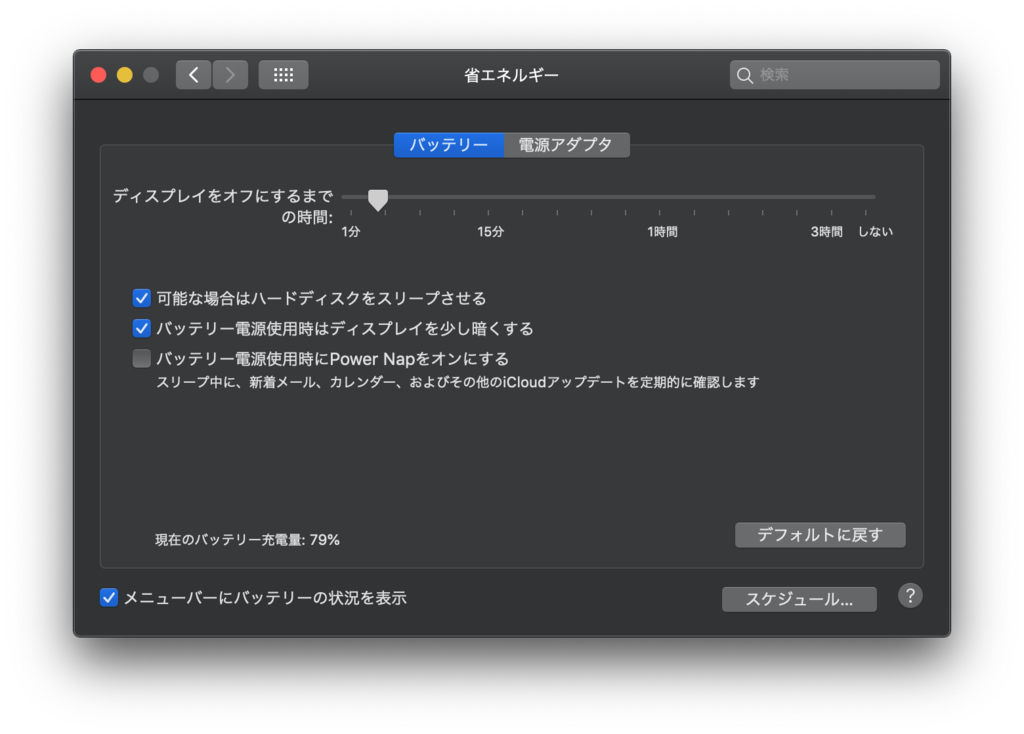Click the 1時間 mark on the timer scale
The height and width of the screenshot is (734, 1024).
(662, 231)
